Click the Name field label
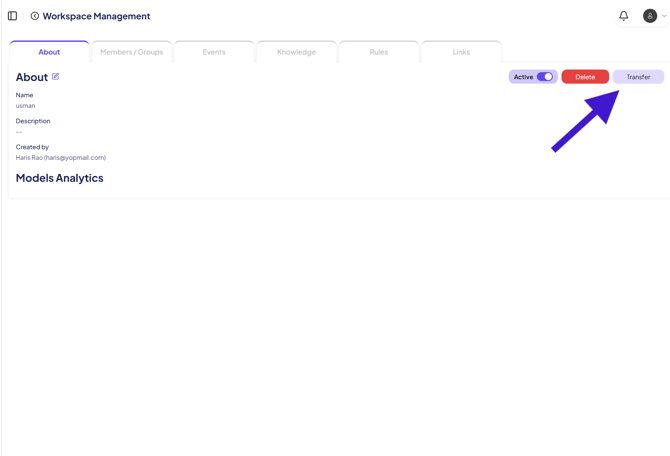The image size is (670, 456). (24, 95)
